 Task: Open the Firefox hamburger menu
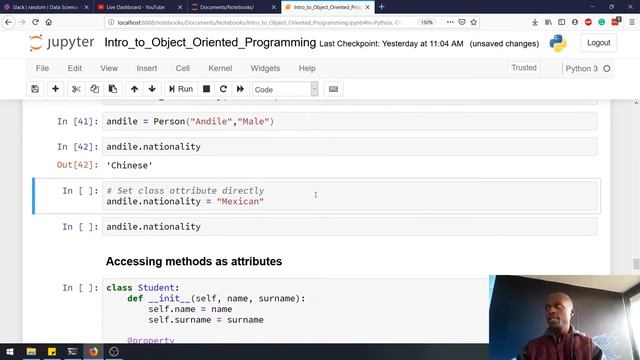[632, 22]
